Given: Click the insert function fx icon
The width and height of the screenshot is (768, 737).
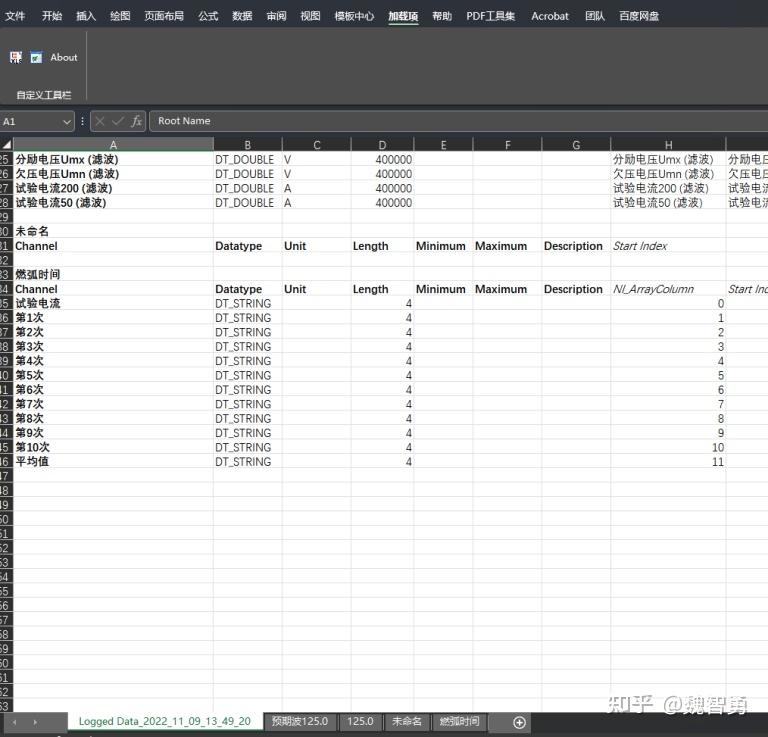Looking at the screenshot, I should [136, 121].
